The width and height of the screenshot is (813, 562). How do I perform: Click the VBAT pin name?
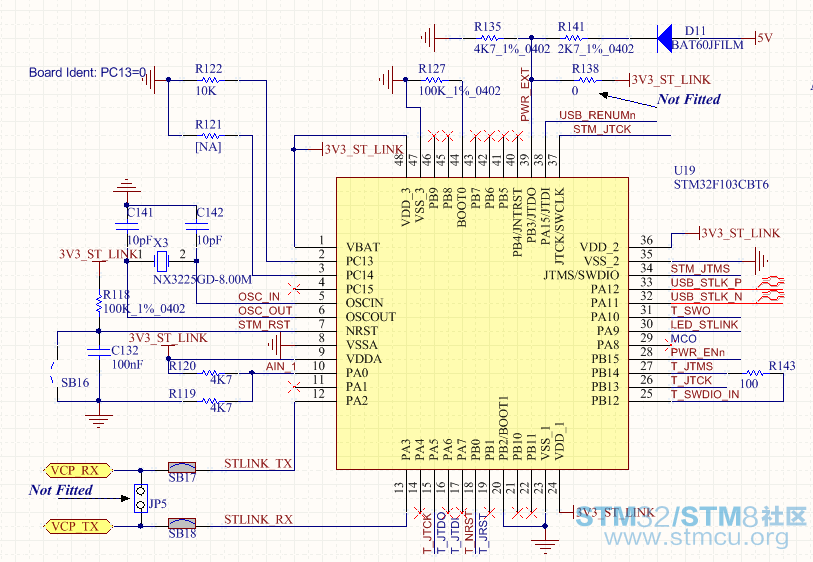[363, 247]
